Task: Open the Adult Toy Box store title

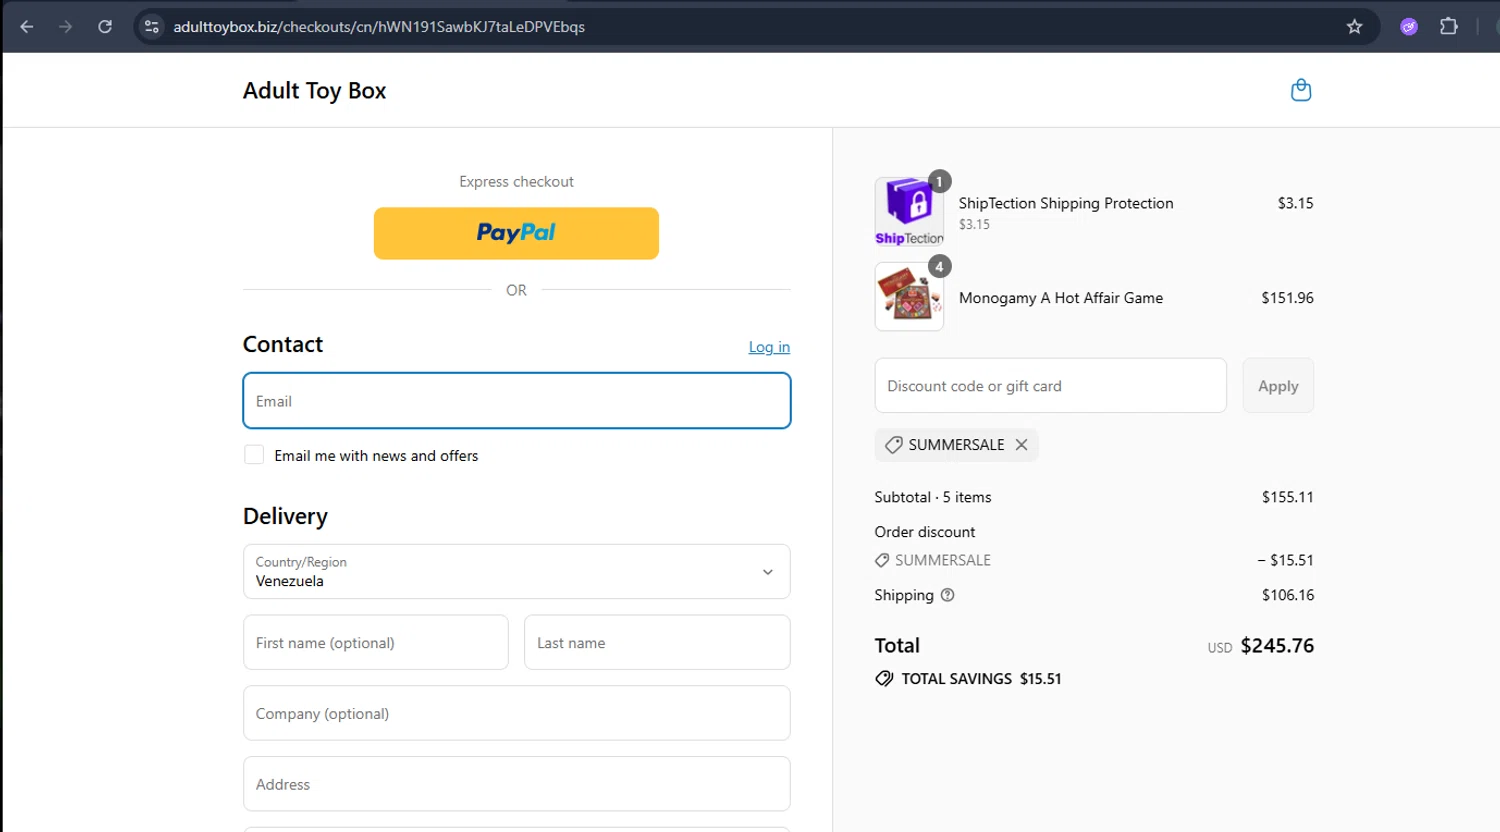Action: [x=314, y=90]
